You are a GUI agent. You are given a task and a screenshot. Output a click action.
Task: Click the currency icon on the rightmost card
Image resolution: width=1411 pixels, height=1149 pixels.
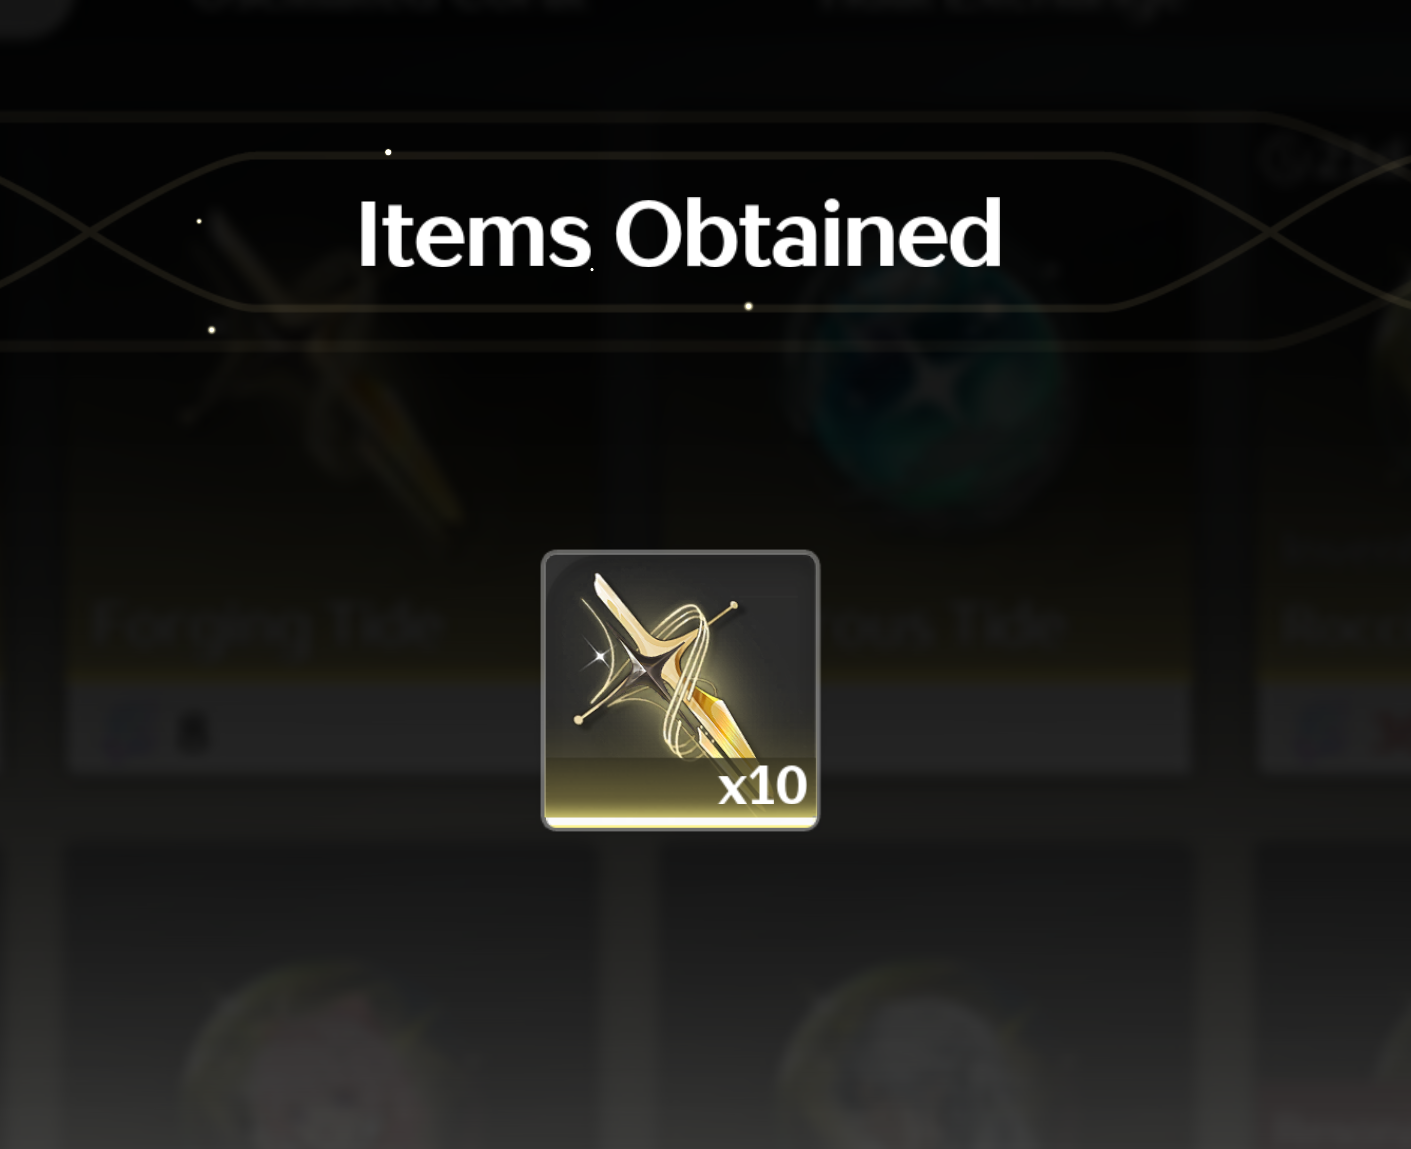click(1318, 729)
